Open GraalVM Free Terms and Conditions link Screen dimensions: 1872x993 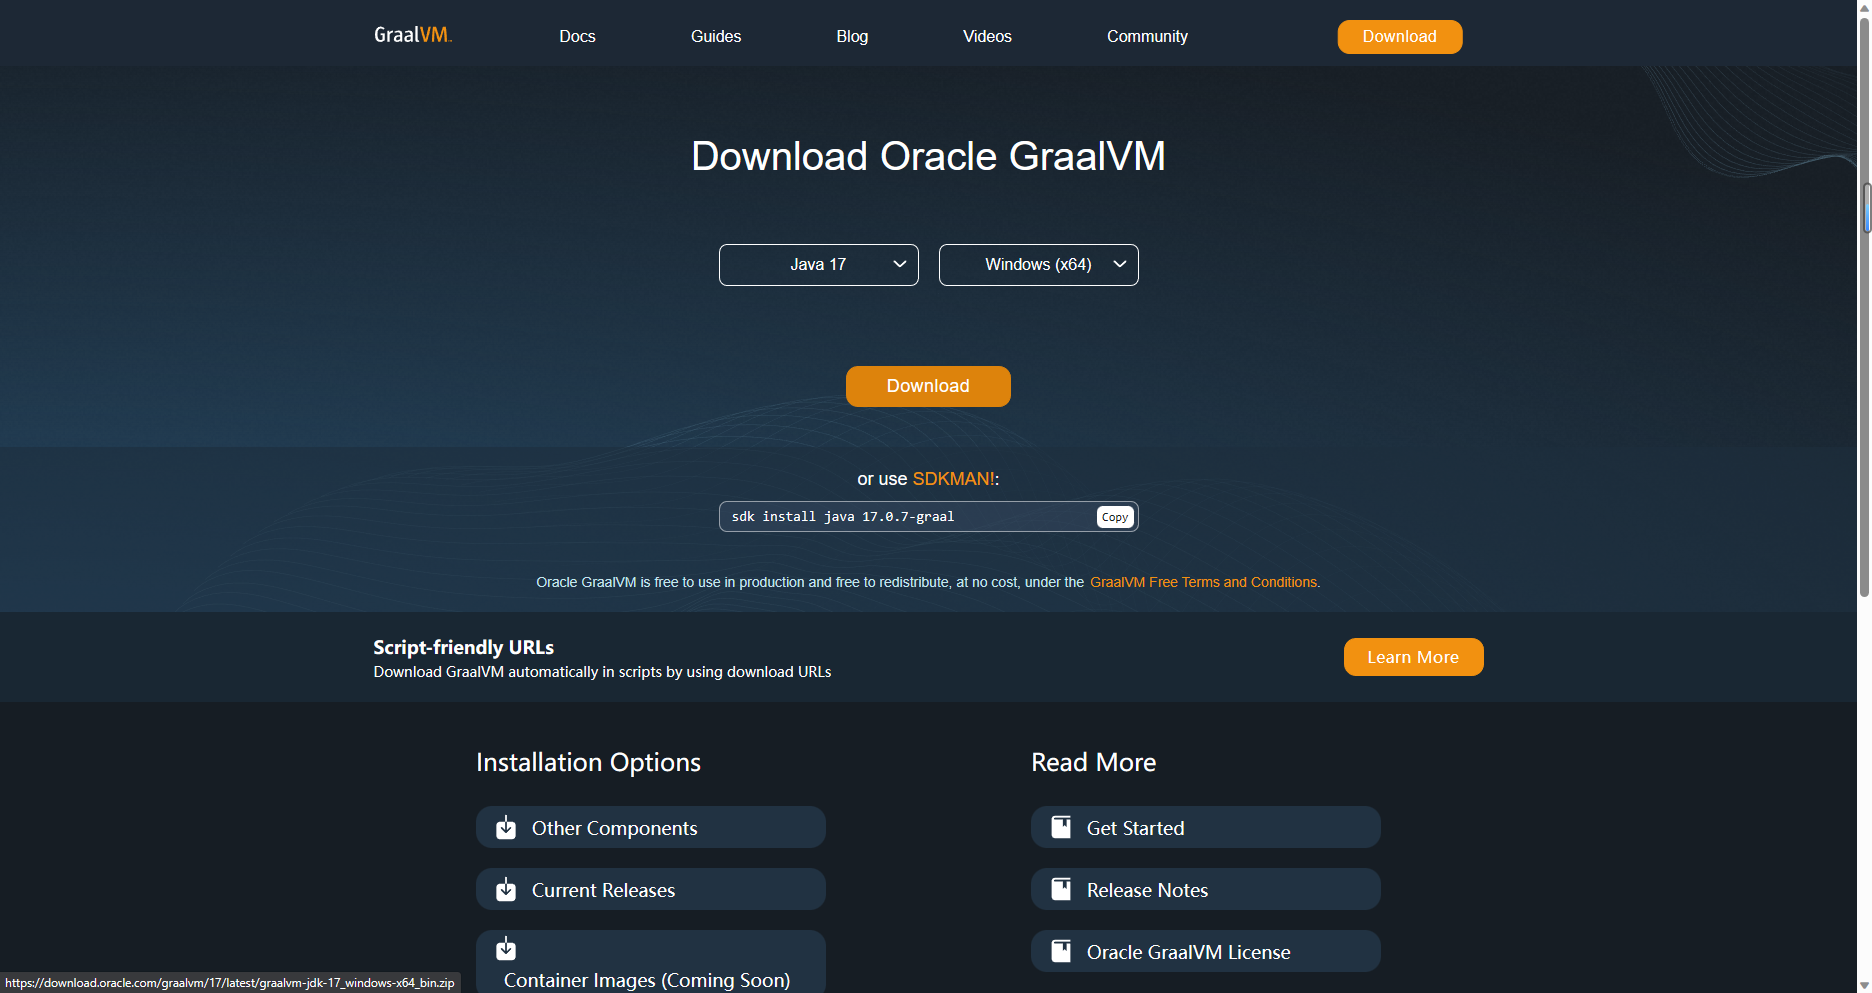click(1204, 582)
